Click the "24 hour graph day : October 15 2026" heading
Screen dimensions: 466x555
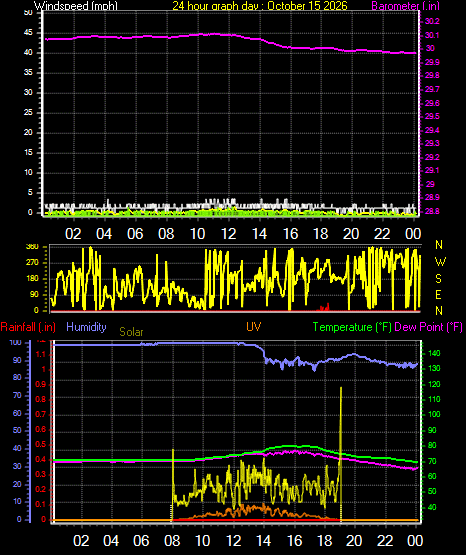point(260,6)
